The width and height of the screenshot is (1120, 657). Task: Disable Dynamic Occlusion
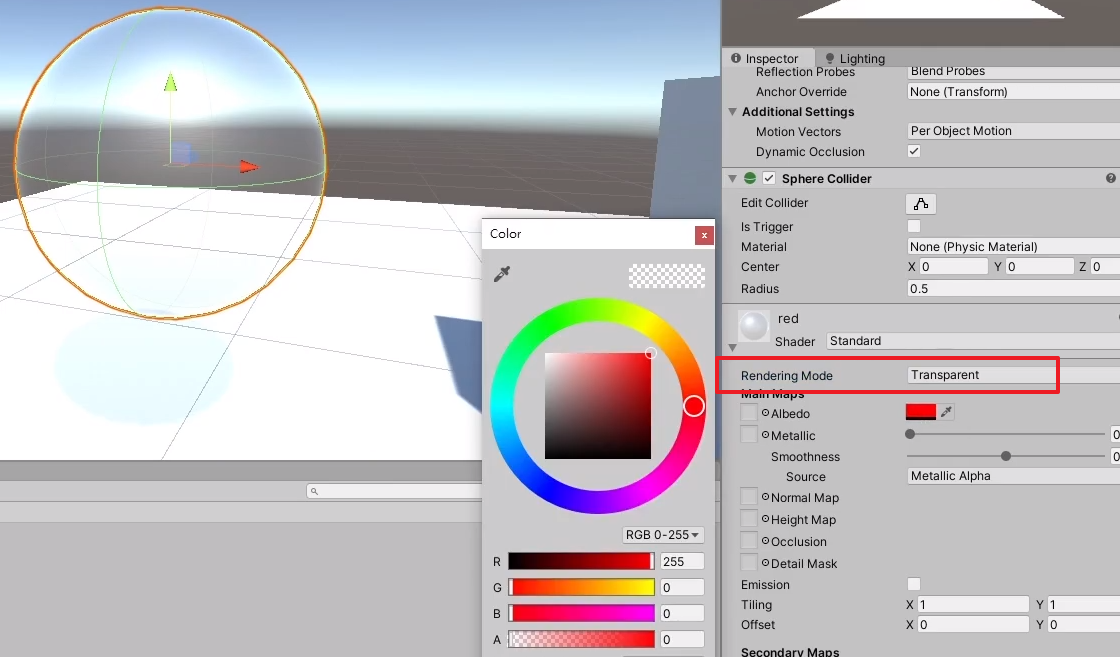914,151
